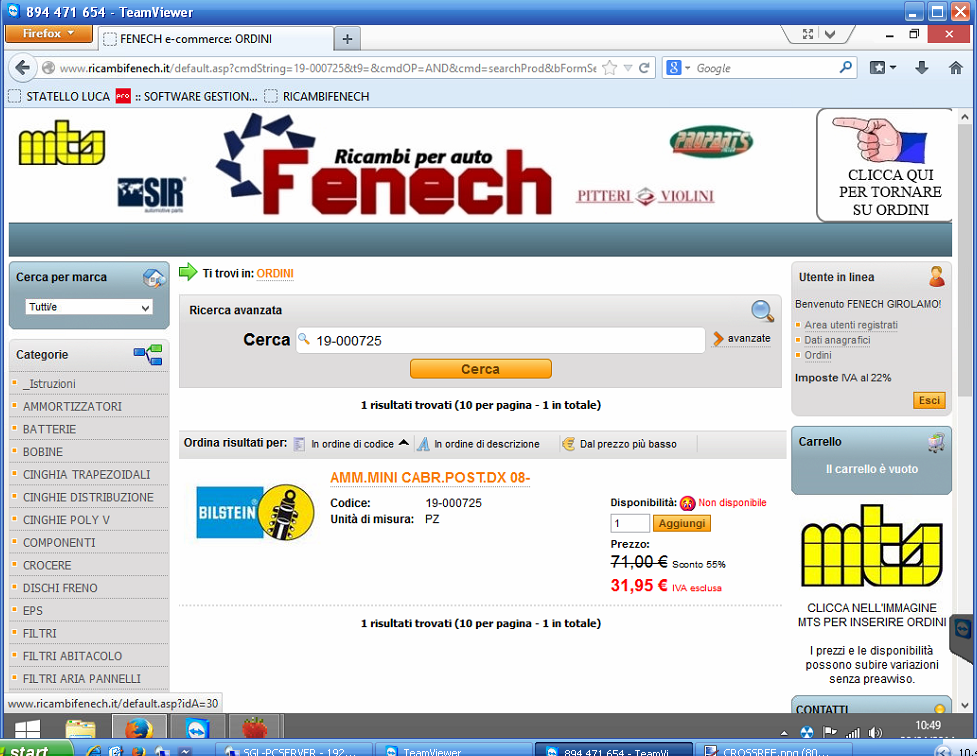Click the shopping cart icon in Carrello
Screen dimensions: 977x756
coord(936,442)
